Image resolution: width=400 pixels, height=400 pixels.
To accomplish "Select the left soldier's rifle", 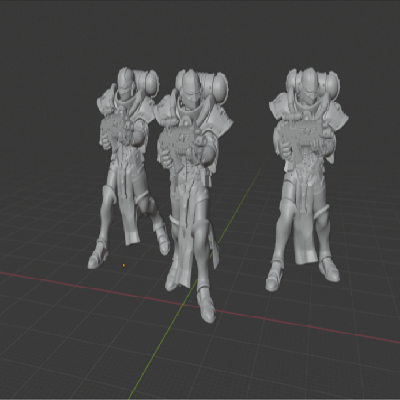I will tap(118, 128).
